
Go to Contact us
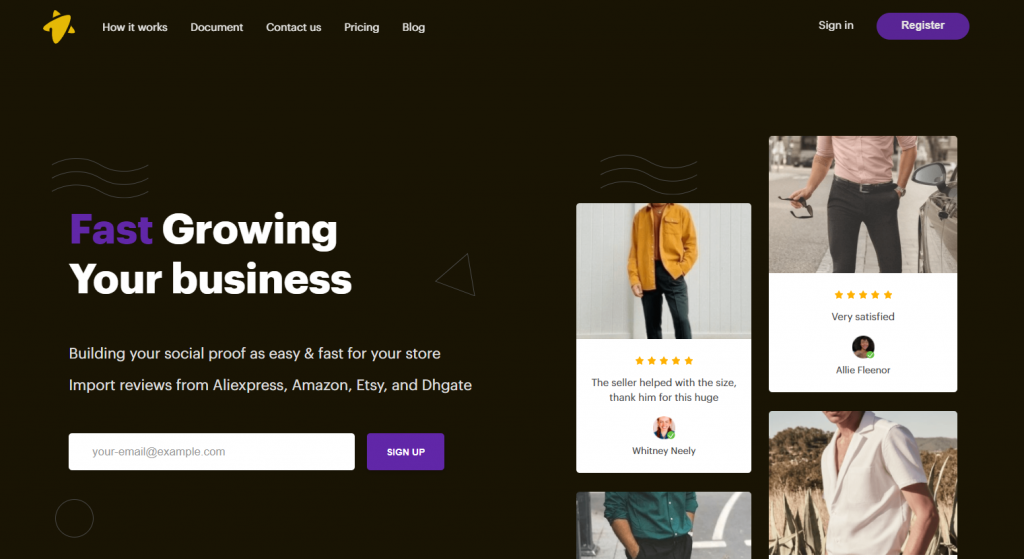pyautogui.click(x=293, y=27)
